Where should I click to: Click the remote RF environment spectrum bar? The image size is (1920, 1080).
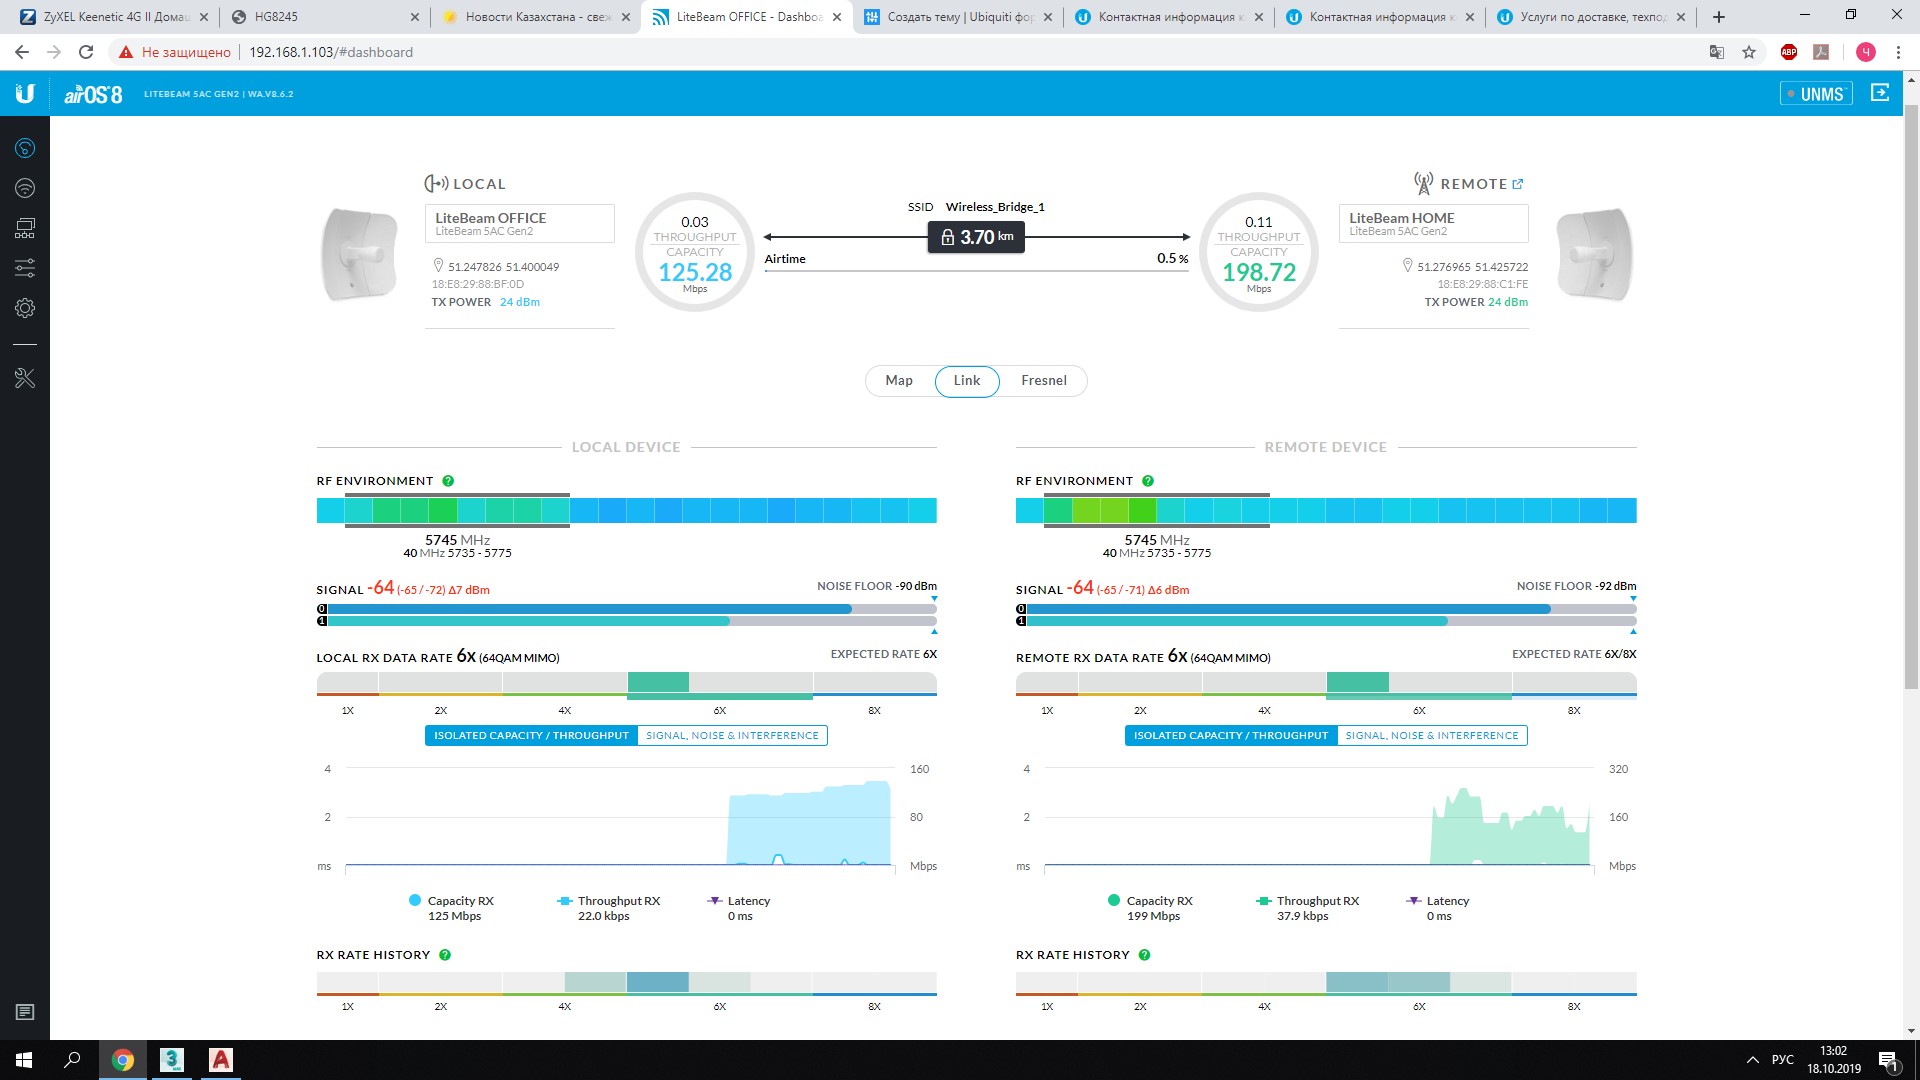pyautogui.click(x=1326, y=511)
